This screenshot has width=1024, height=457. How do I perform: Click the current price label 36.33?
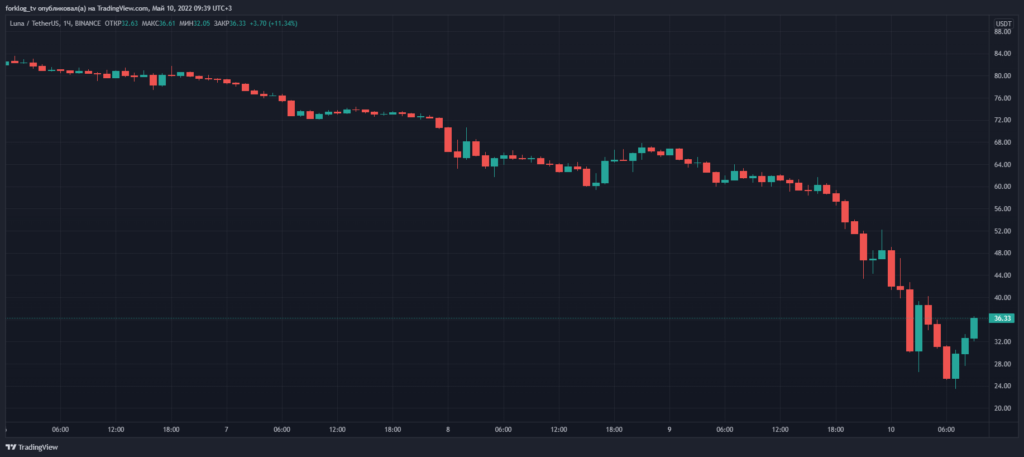point(1000,319)
